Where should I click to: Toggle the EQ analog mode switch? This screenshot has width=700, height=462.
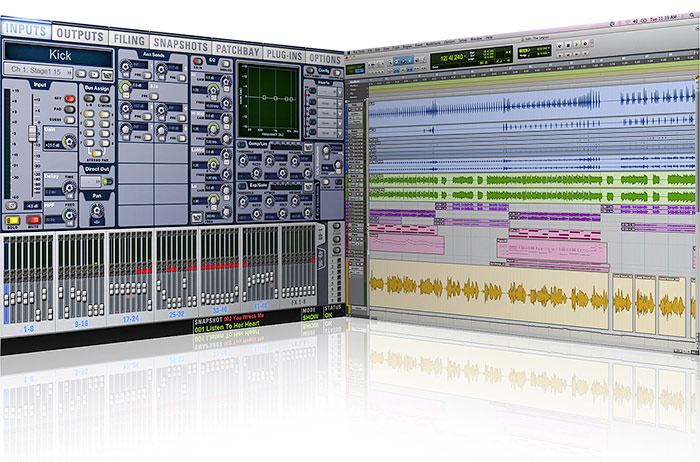point(226,64)
